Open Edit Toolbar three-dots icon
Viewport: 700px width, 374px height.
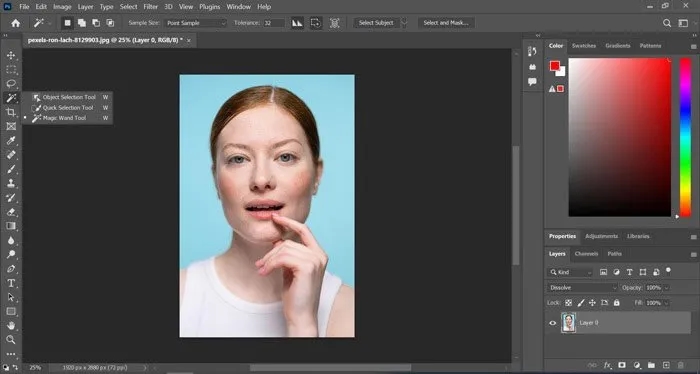tap(11, 354)
